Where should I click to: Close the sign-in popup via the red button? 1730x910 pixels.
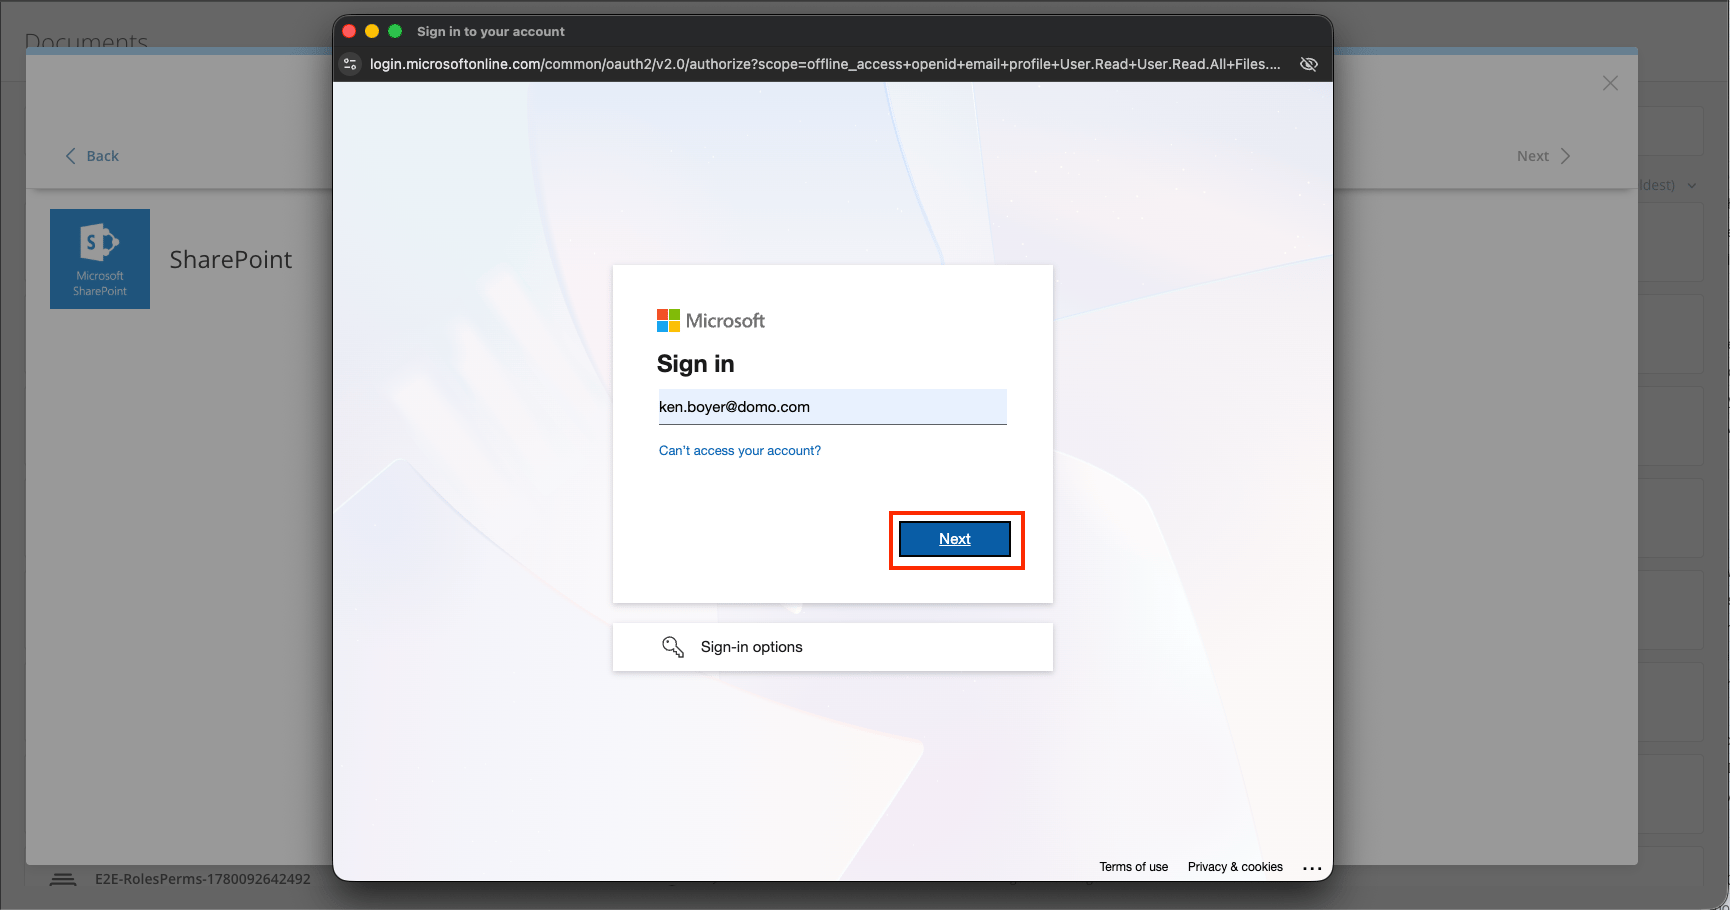[349, 31]
